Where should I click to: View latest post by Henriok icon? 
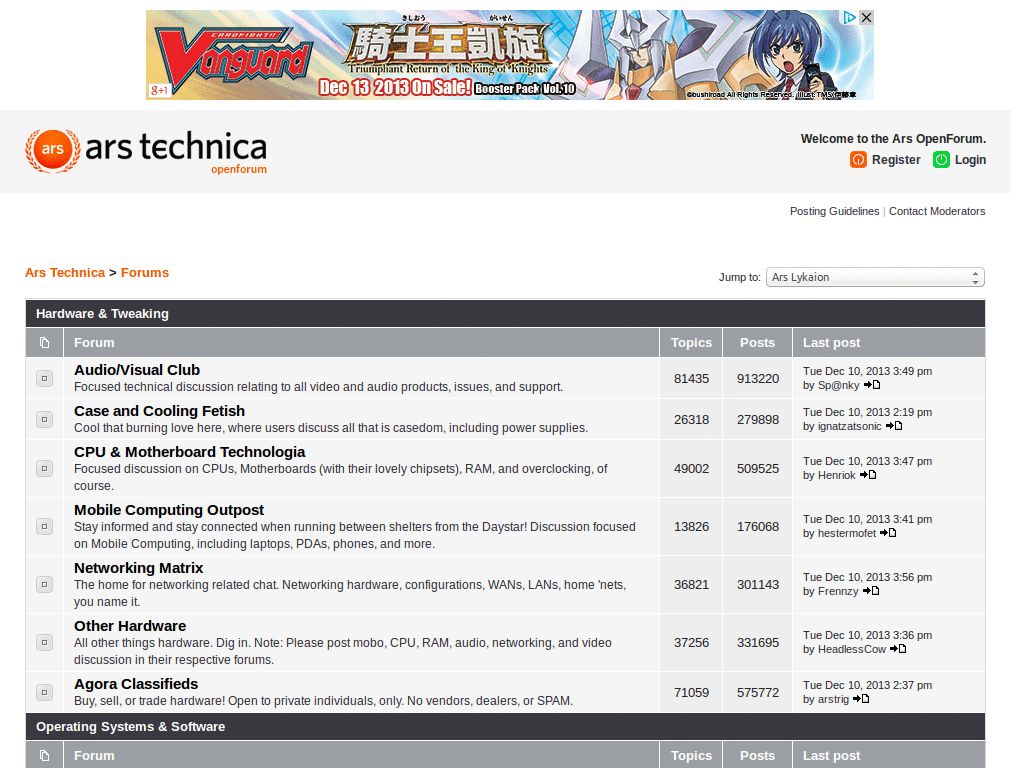[868, 475]
